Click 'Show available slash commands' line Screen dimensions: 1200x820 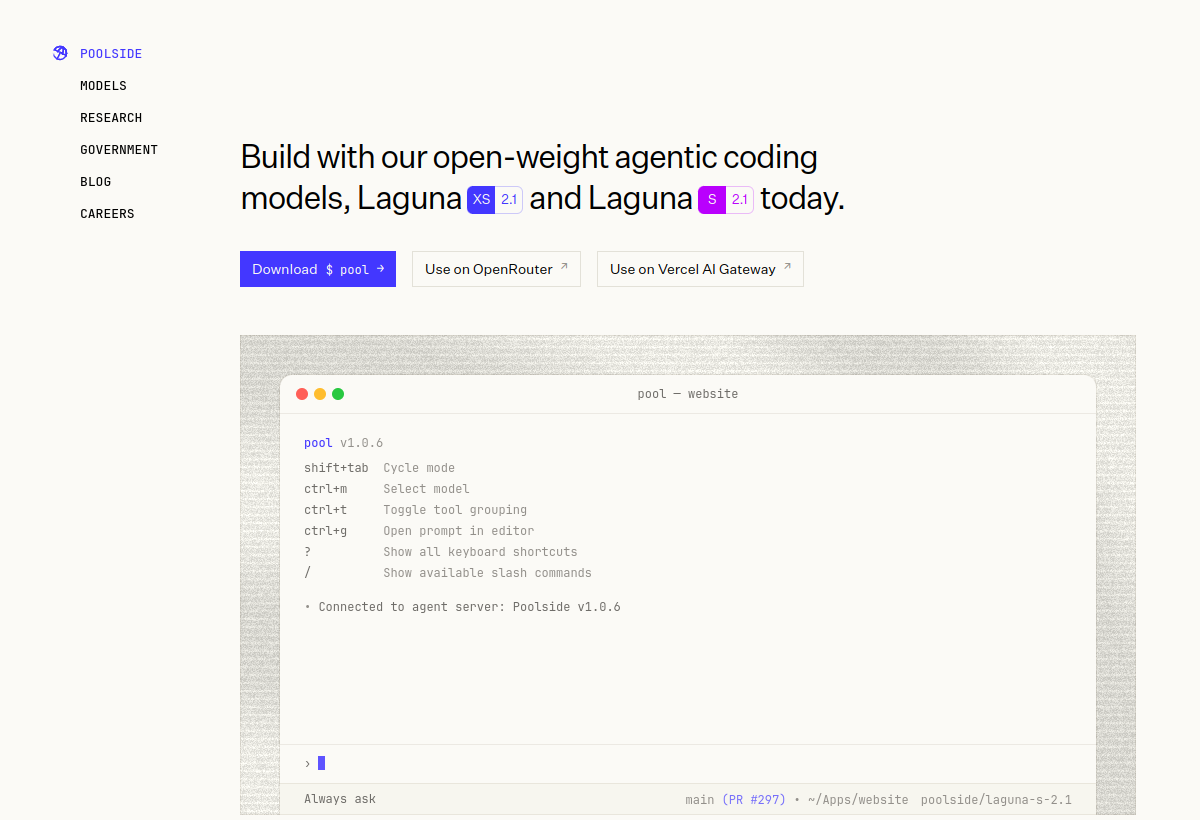(x=448, y=573)
